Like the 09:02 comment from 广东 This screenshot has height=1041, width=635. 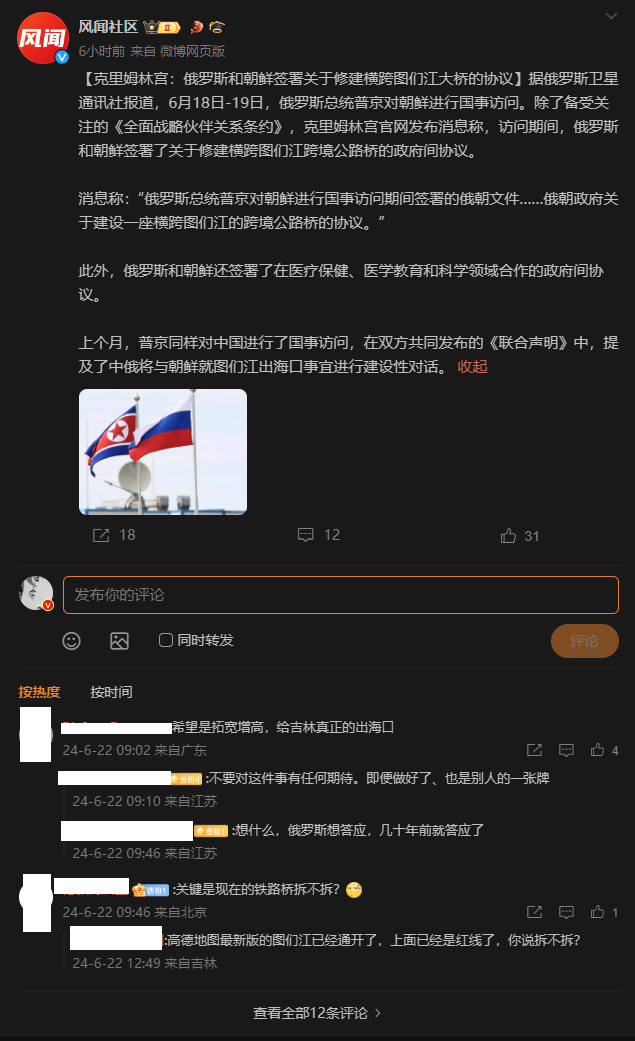598,750
